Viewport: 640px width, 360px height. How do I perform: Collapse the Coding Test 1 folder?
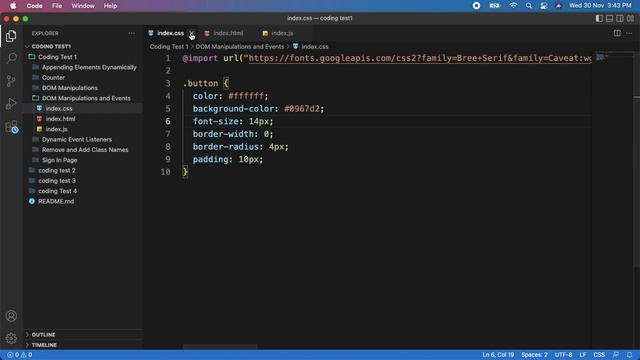83,57
